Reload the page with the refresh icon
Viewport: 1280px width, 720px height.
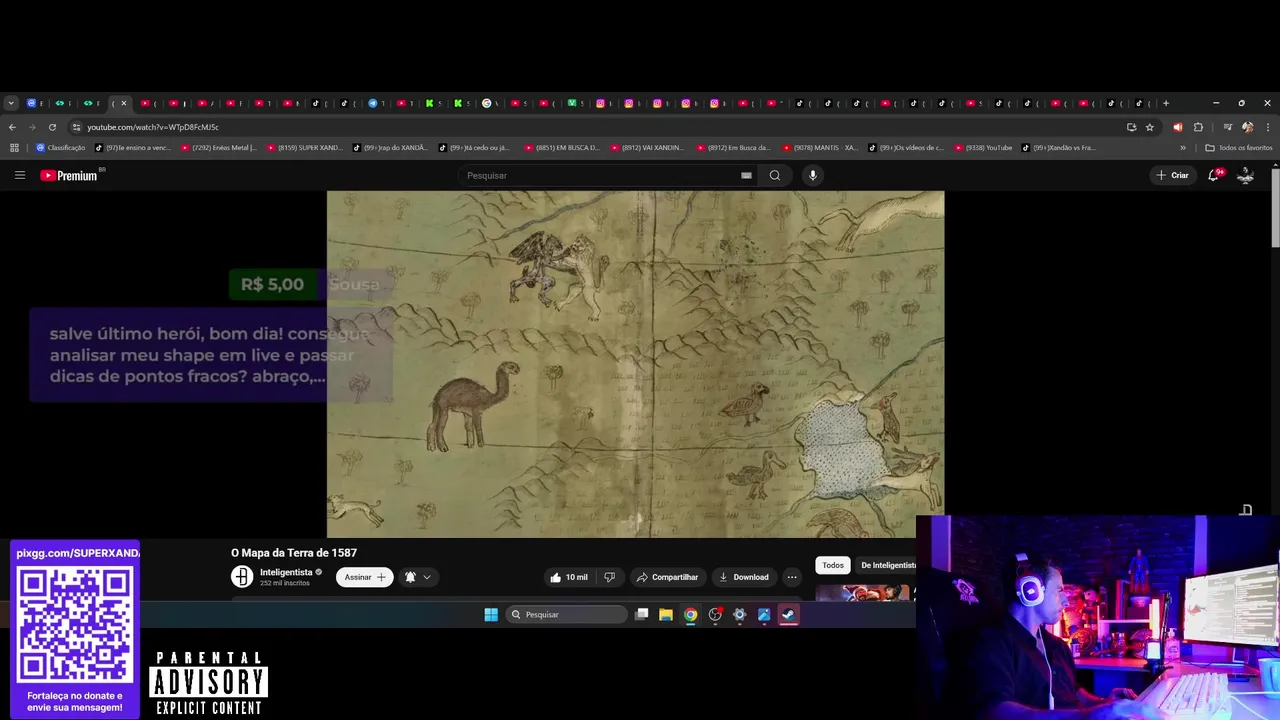[52, 127]
